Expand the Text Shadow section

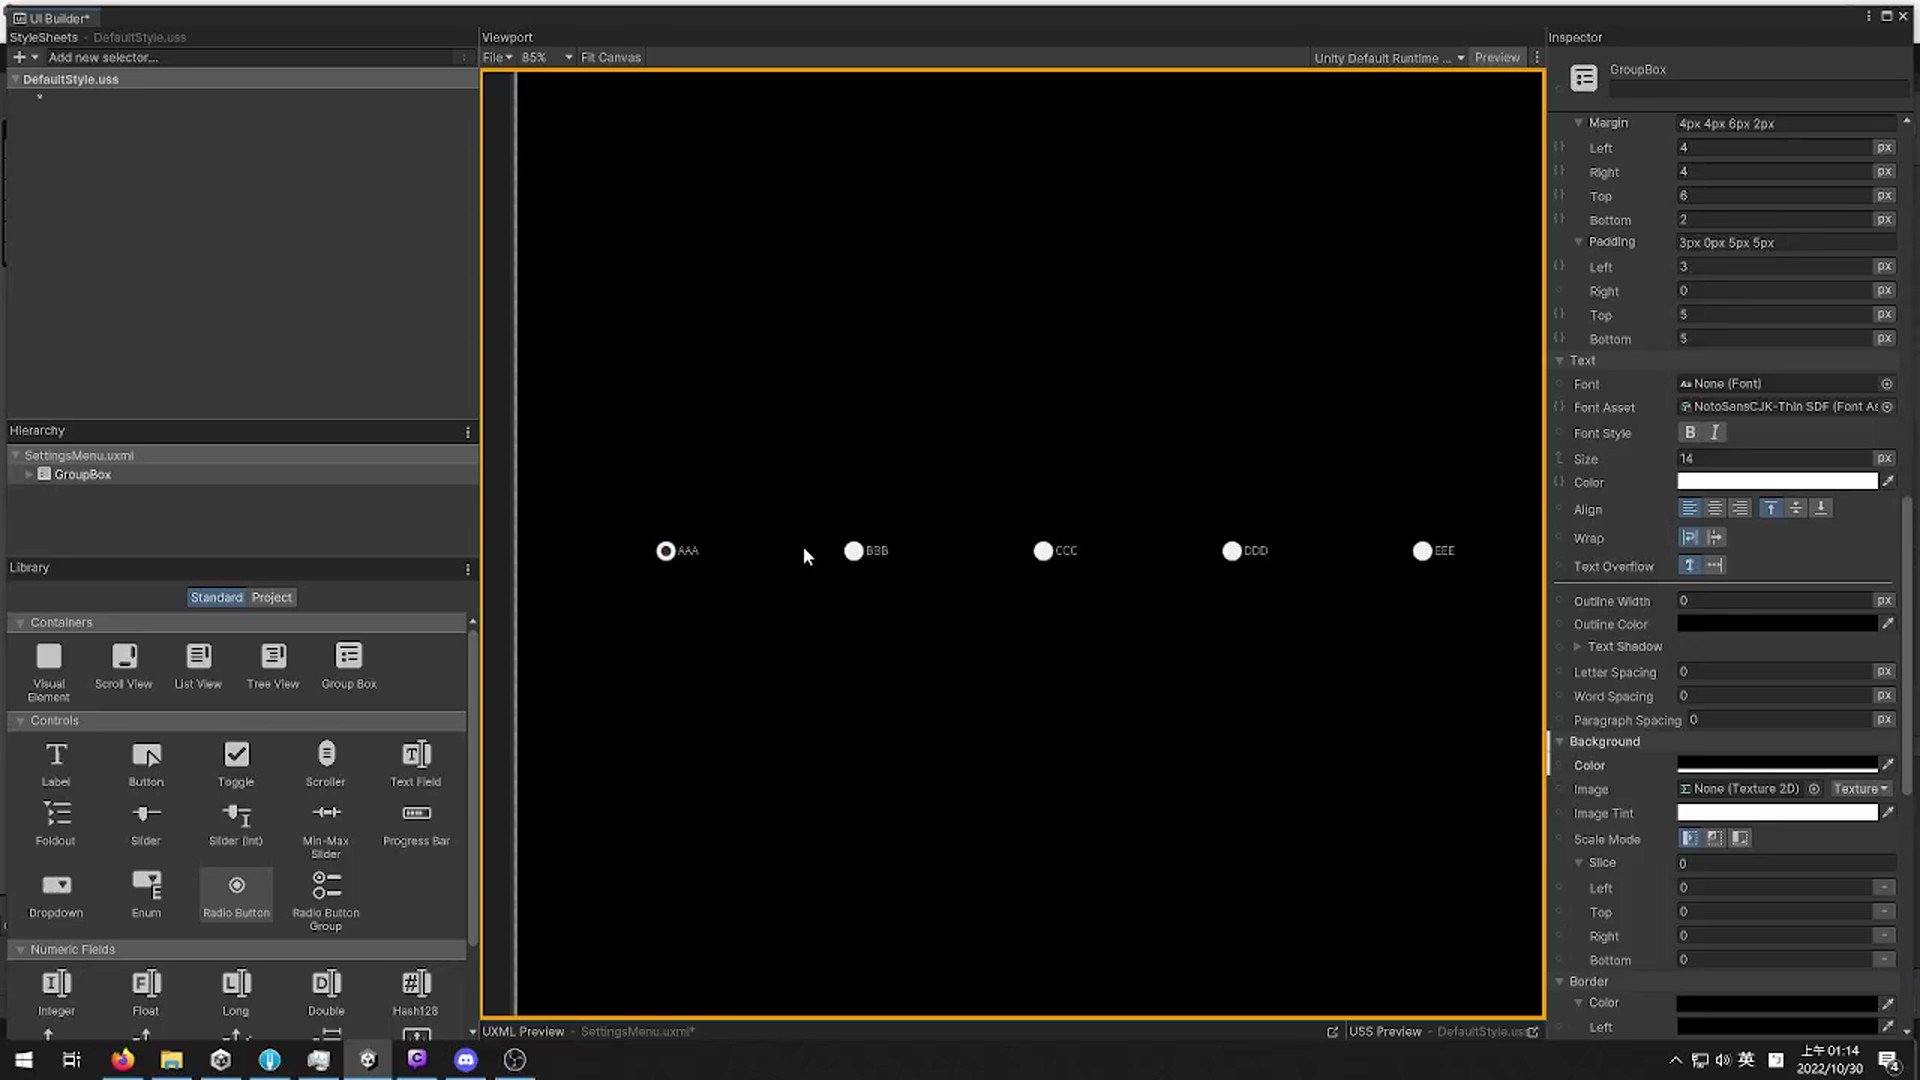pos(1578,647)
